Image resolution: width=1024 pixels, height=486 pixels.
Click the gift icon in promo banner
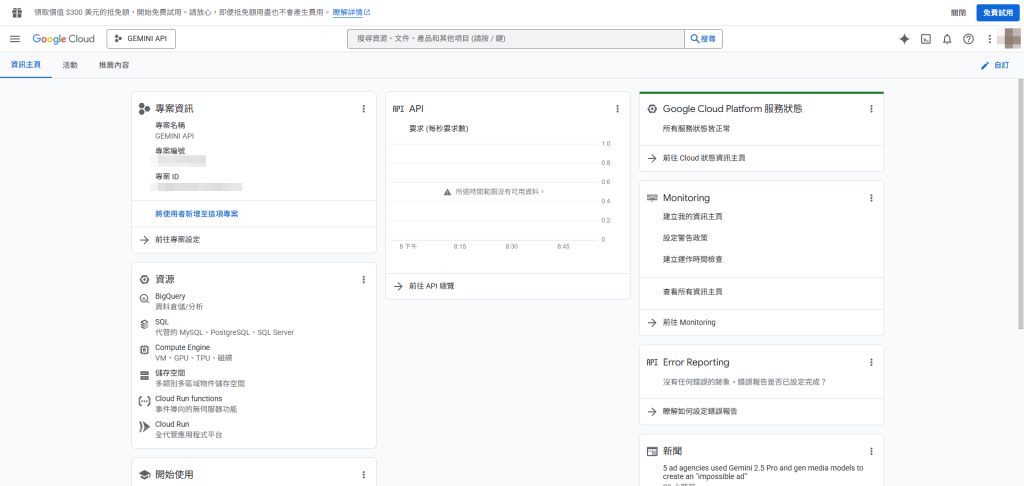(x=16, y=12)
